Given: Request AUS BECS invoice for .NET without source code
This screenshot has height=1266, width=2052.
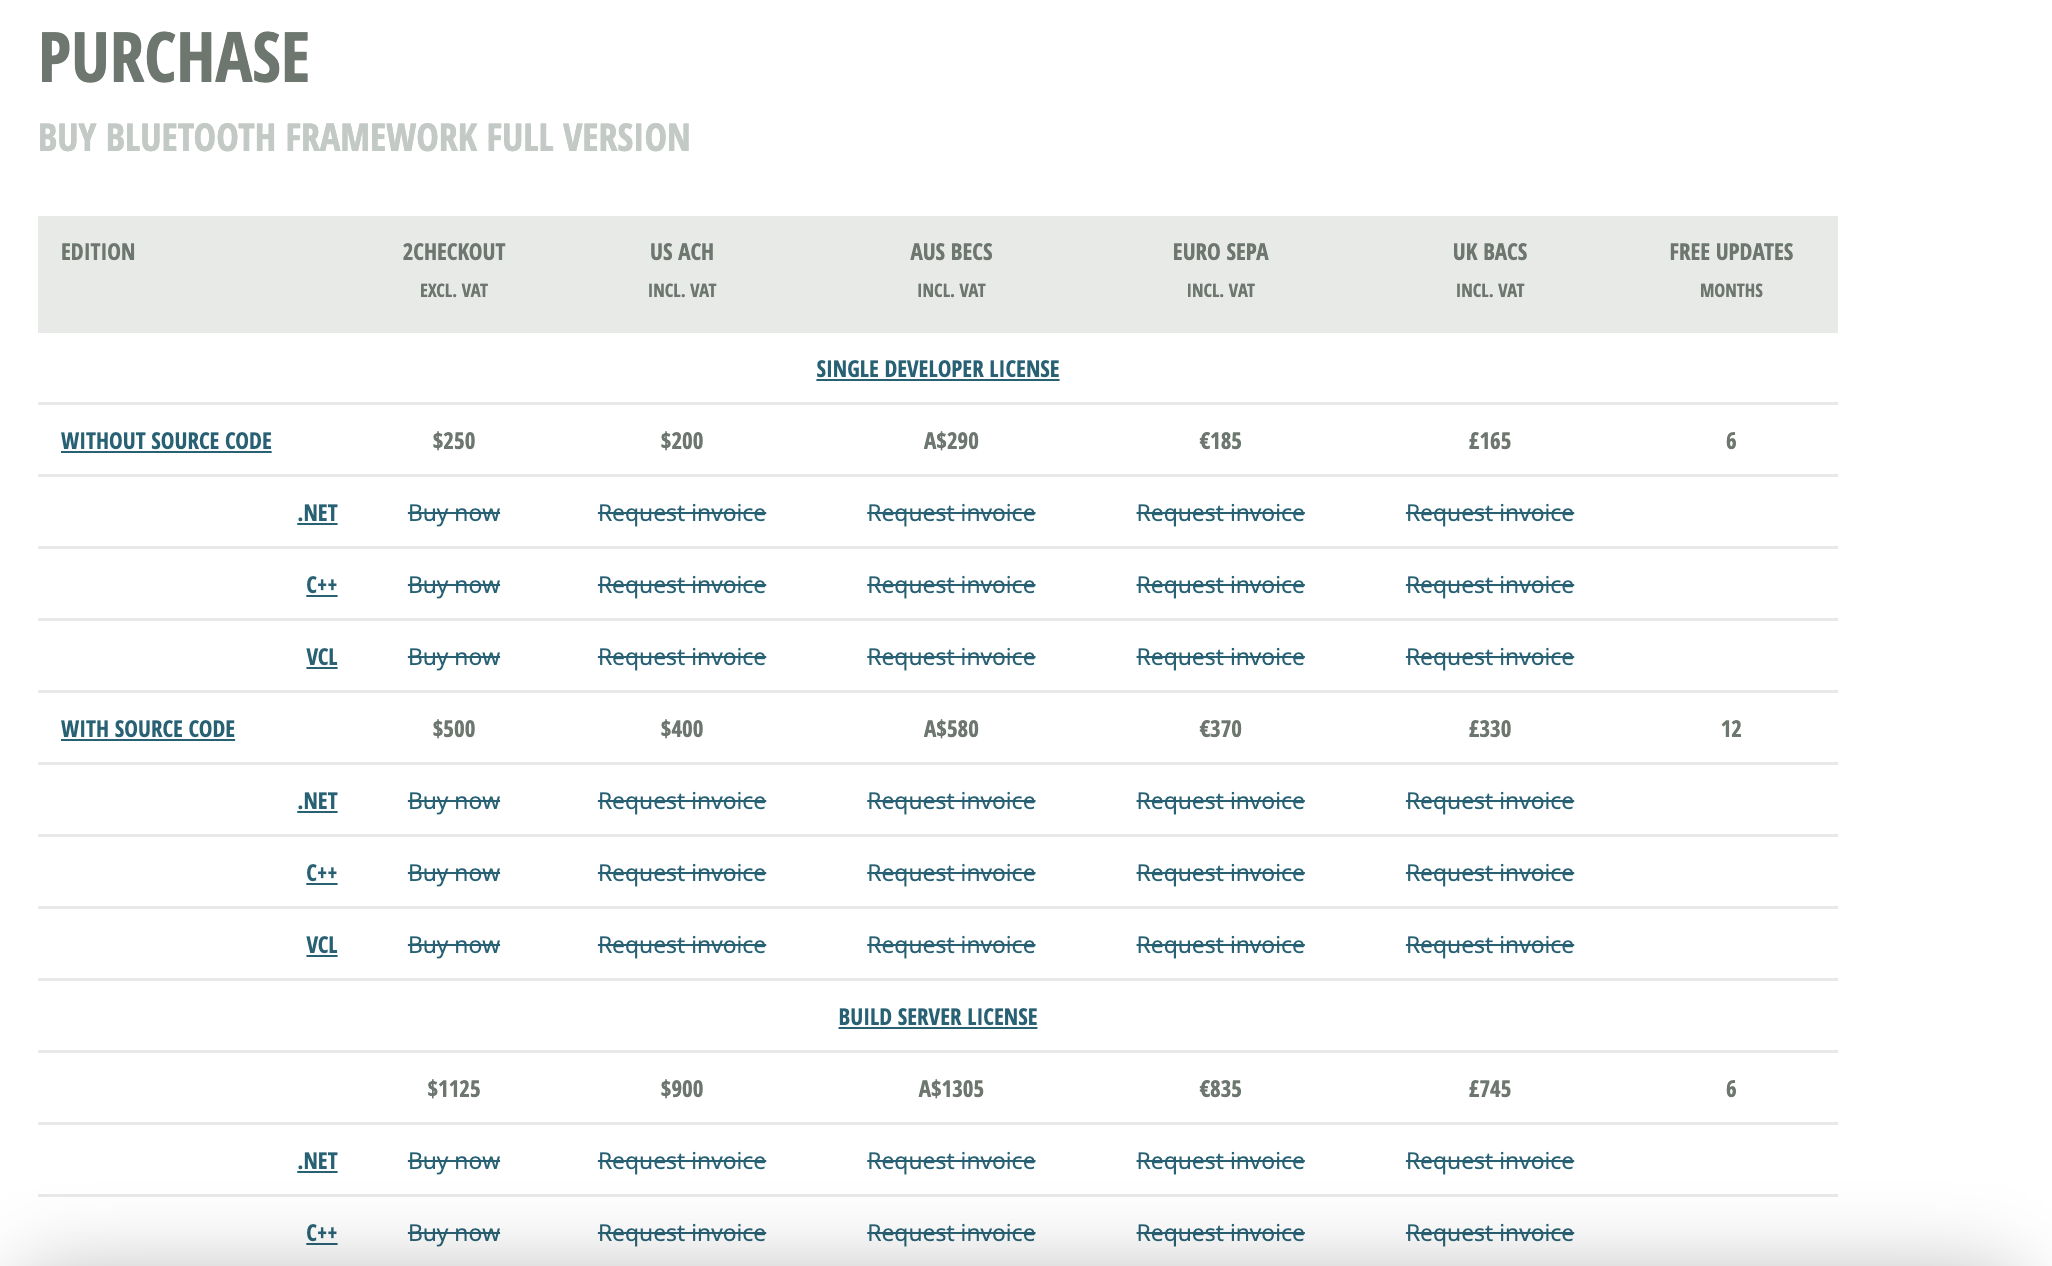Looking at the screenshot, I should click(951, 513).
